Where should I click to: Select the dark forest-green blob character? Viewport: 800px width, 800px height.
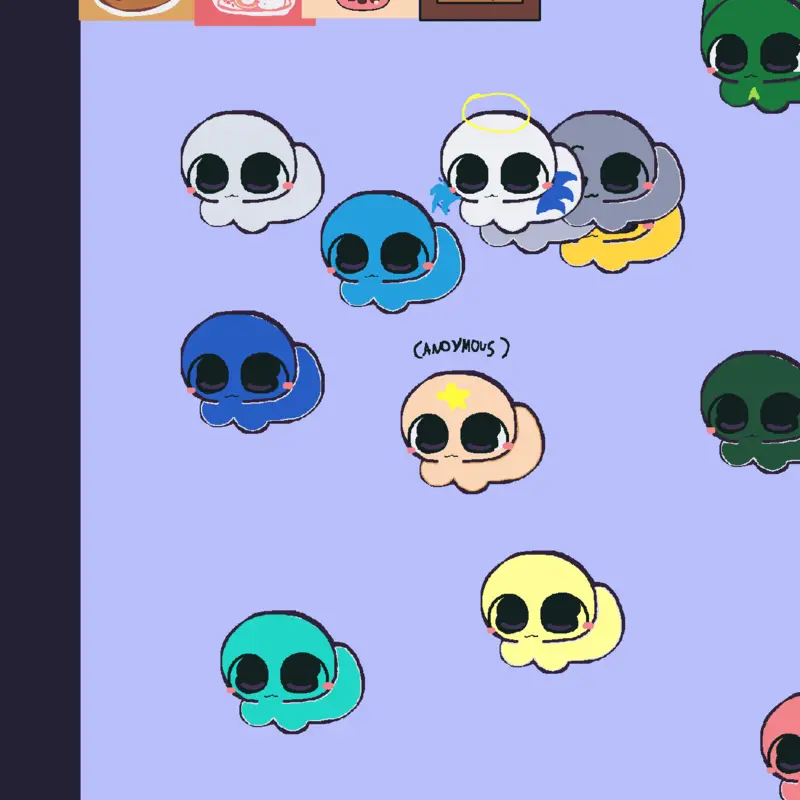coord(751,412)
